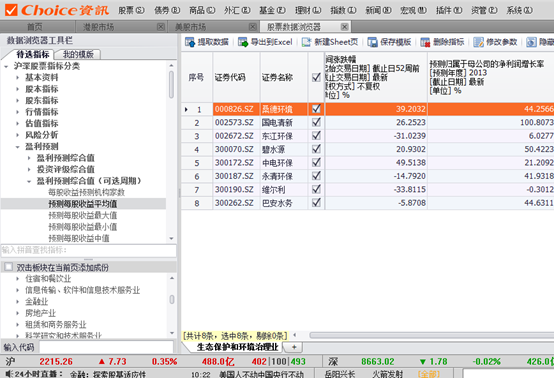The width and height of the screenshot is (554, 378).
Task: Expand the 基本资料 tree node
Action: click(18, 78)
